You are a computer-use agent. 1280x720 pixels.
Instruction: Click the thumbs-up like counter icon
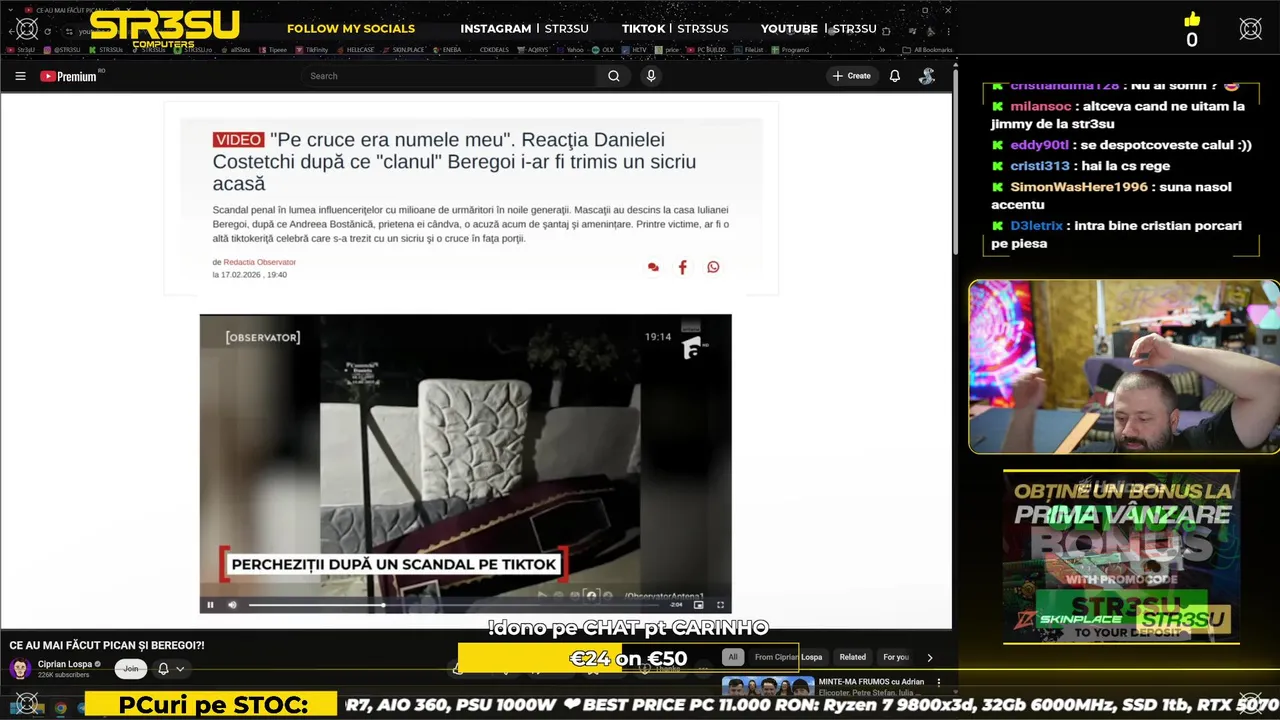1192,19
